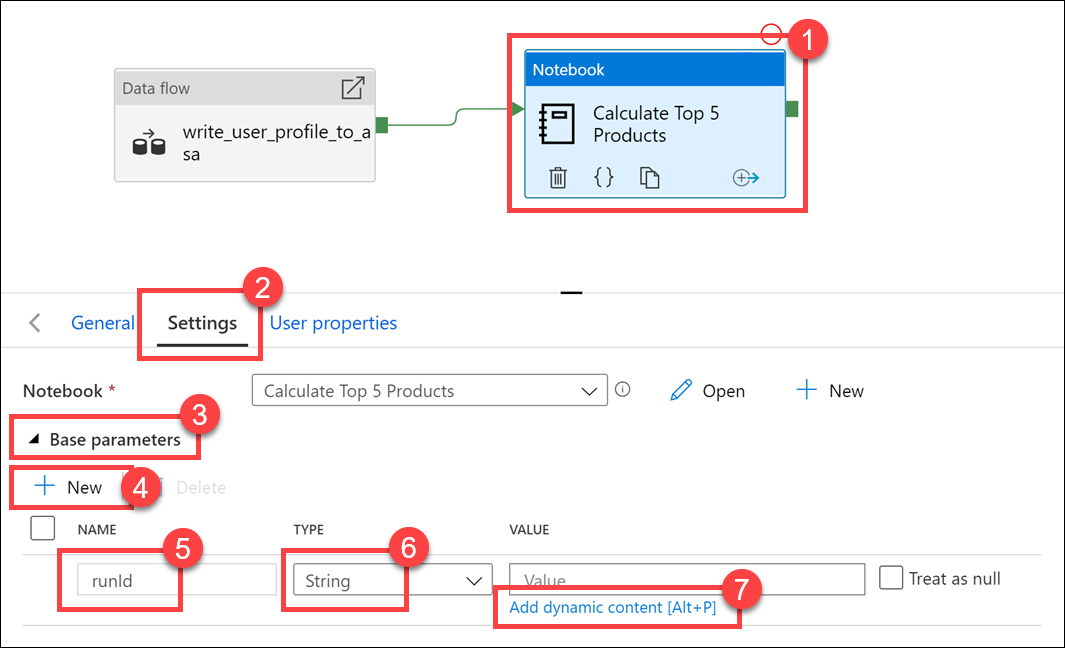The width and height of the screenshot is (1065, 648).
Task: Click the runId name input field
Action: click(177, 580)
